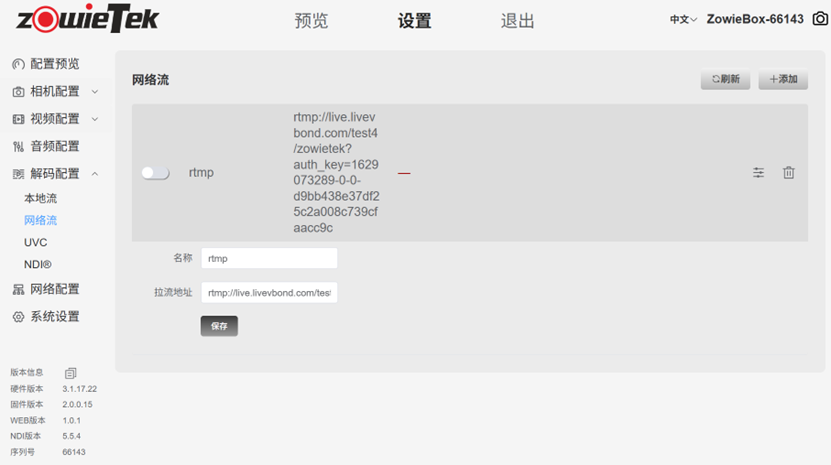
Task: Open 音频配置 in the sidebar
Action: click(x=54, y=146)
